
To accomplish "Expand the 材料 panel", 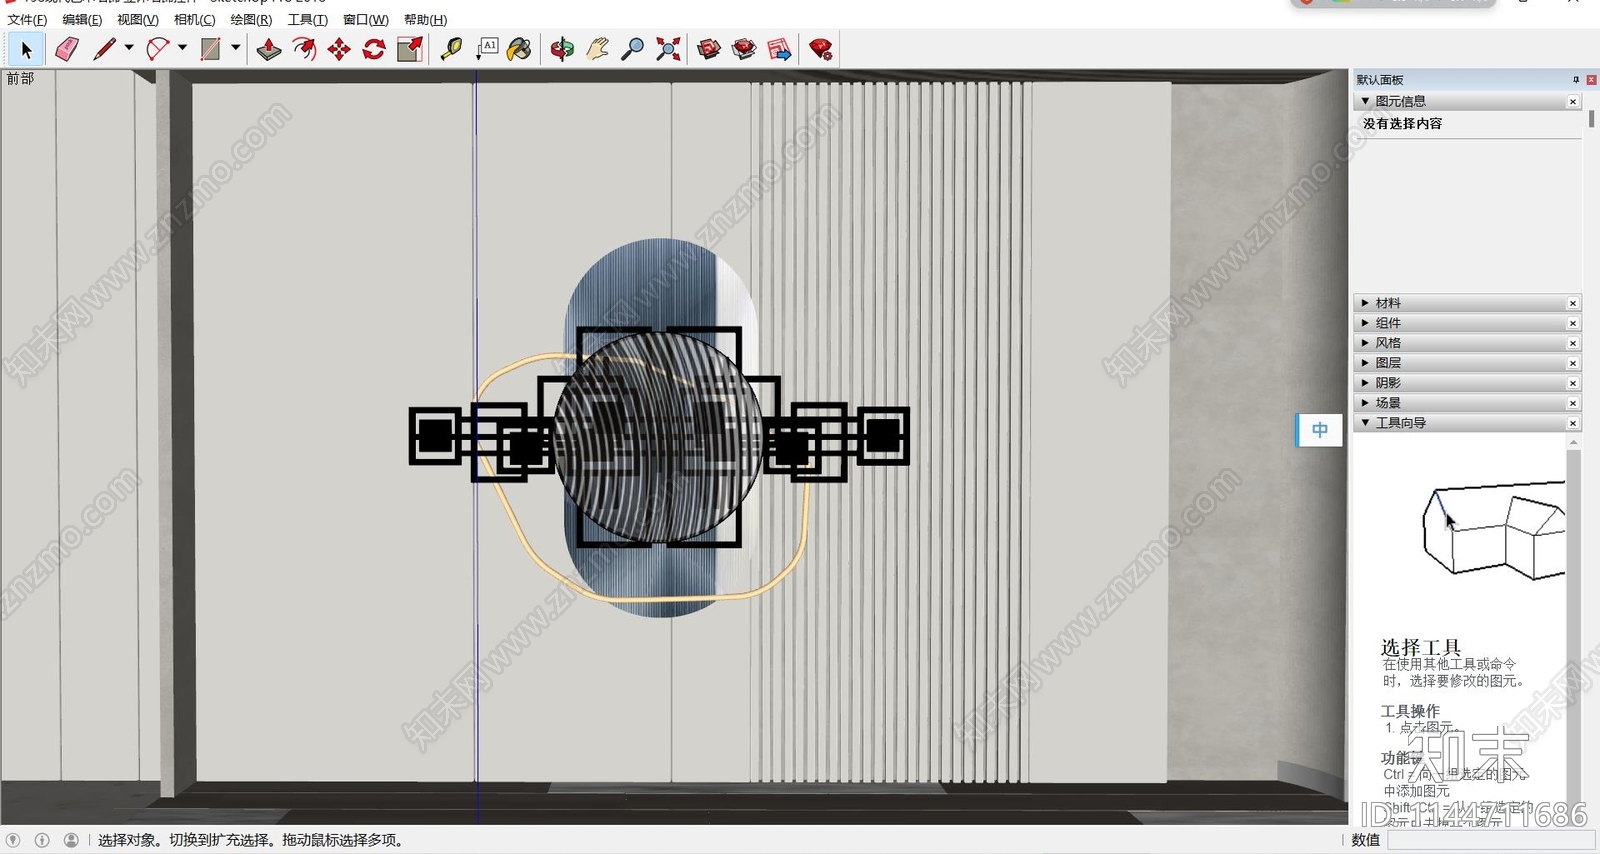I will coord(1365,303).
